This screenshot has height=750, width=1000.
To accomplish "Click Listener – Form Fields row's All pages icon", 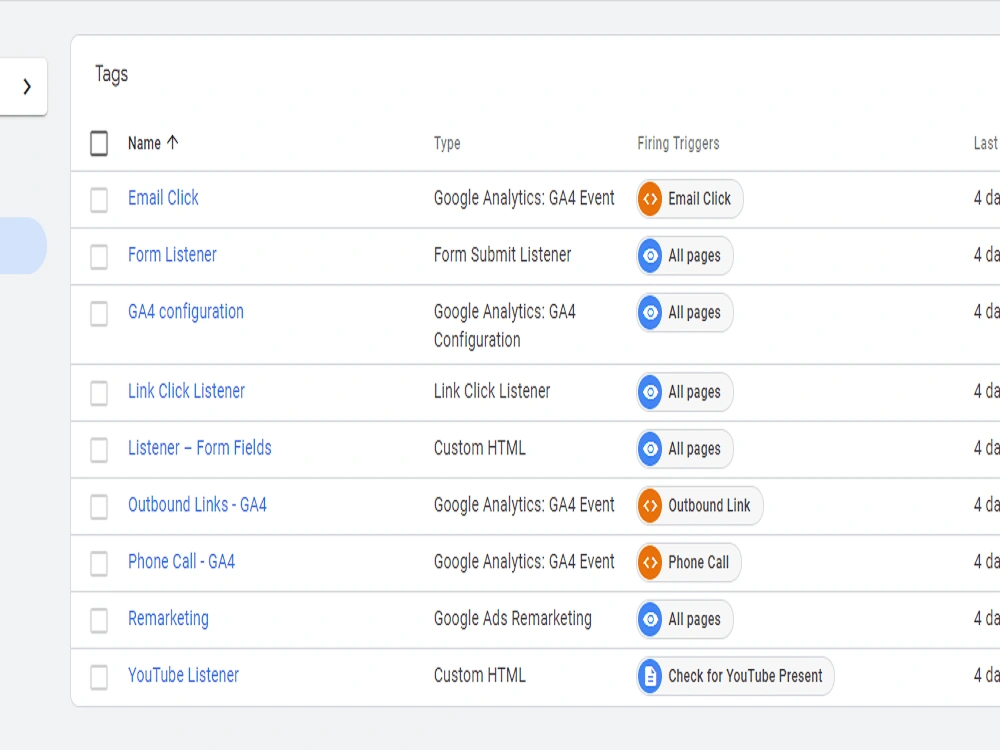I will pos(650,449).
